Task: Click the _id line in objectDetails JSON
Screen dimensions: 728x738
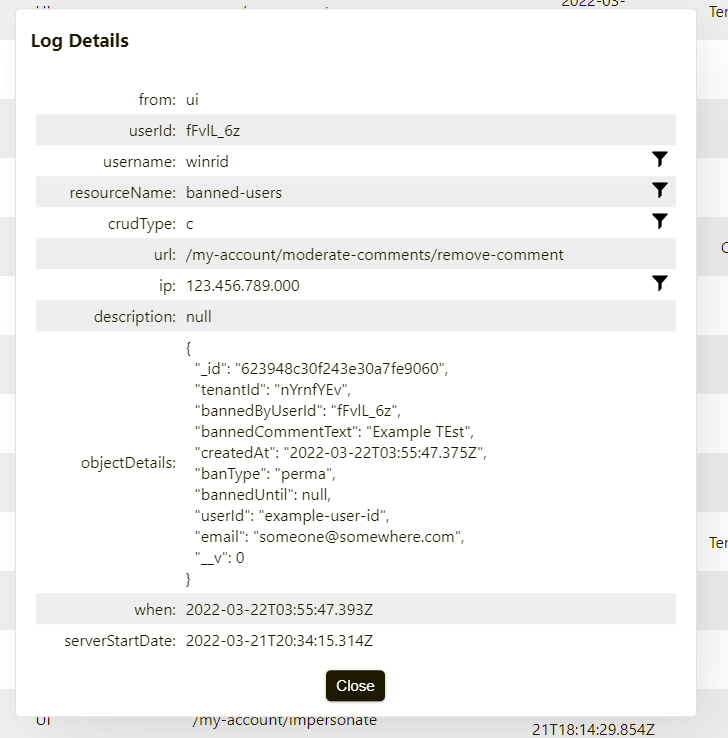Action: click(321, 368)
